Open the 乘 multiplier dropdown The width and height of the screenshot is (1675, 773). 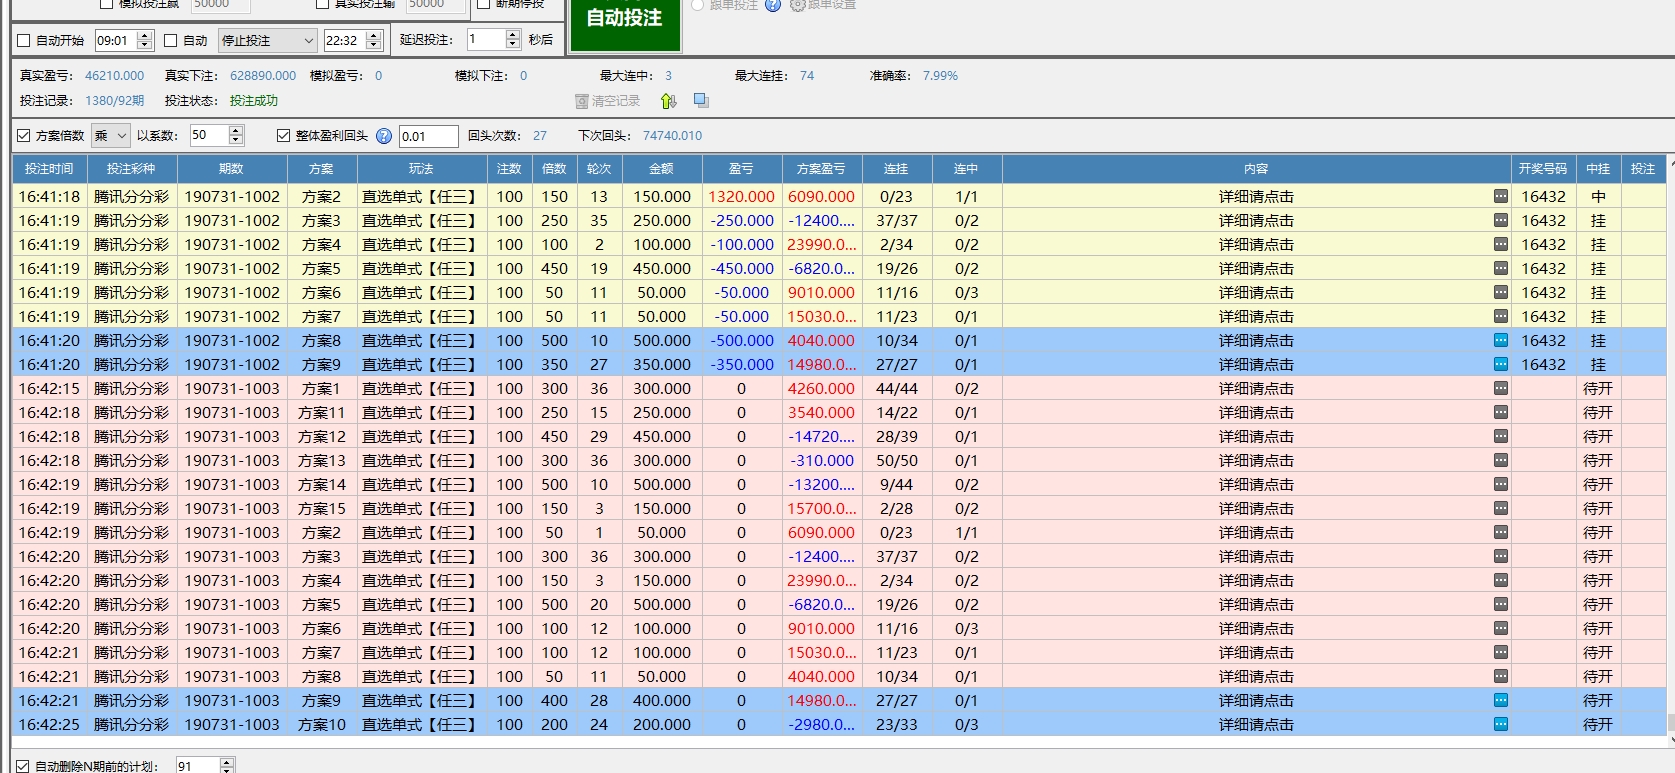tap(111, 135)
